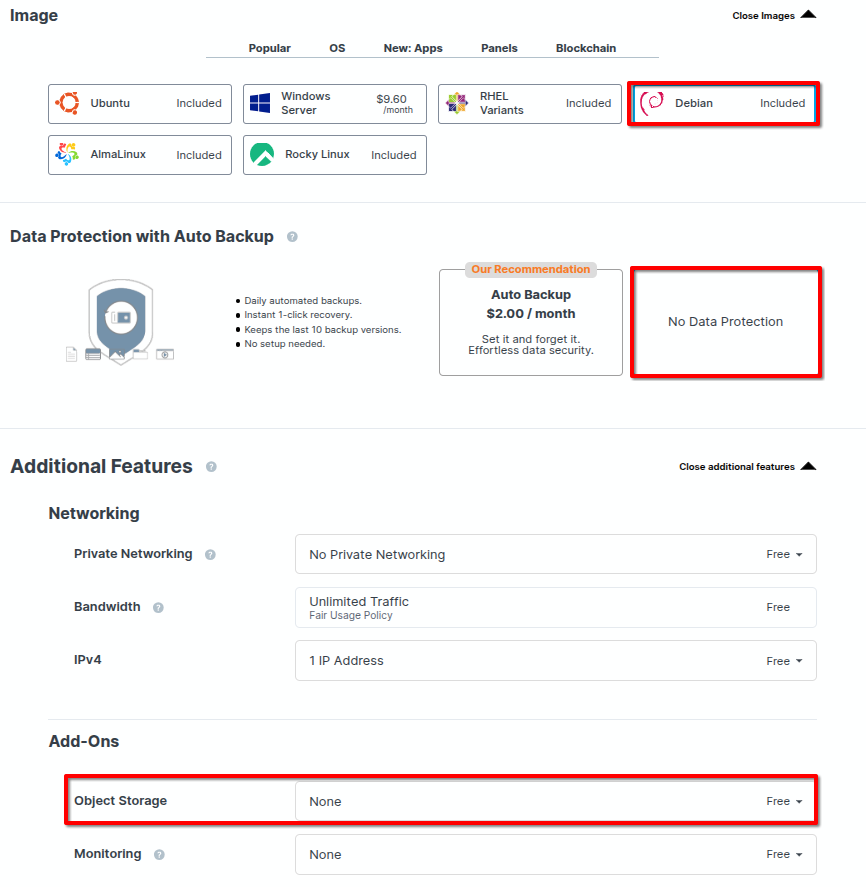Choose Rocky Linux Included image card

(335, 155)
